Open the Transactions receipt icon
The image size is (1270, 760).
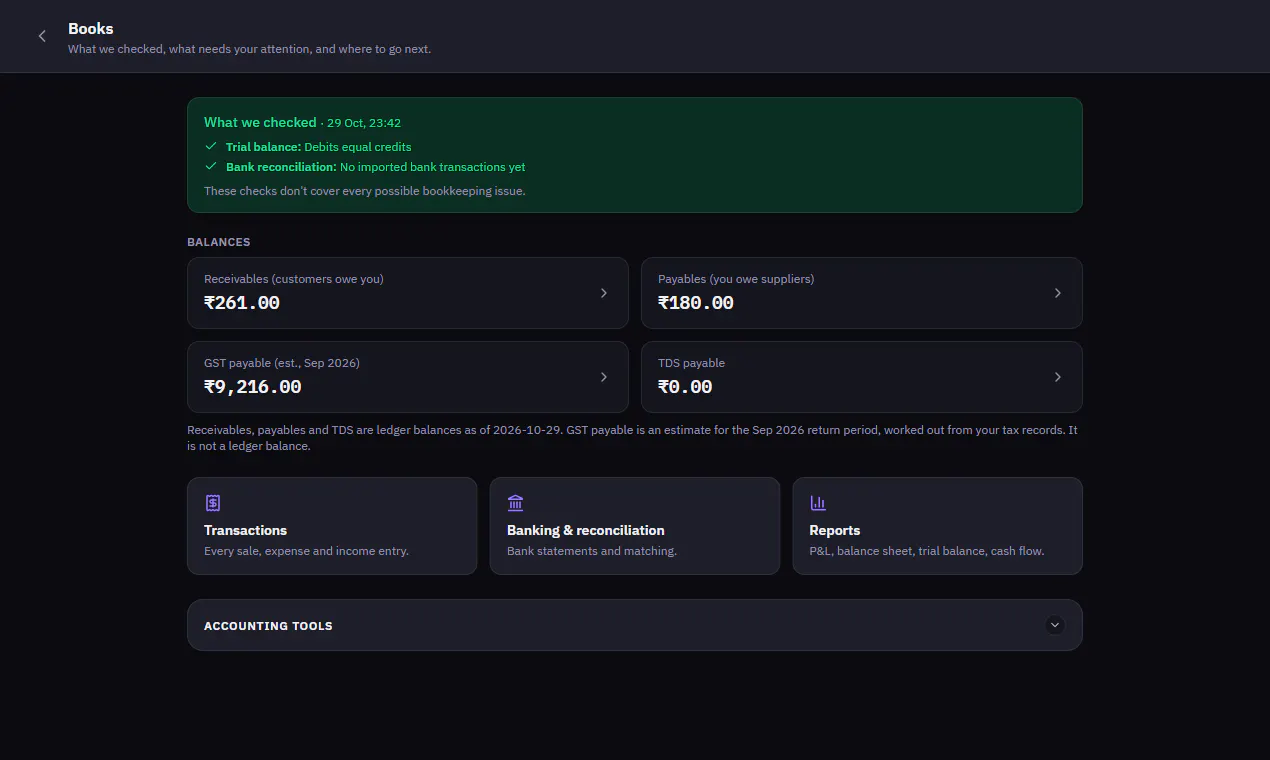point(212,503)
